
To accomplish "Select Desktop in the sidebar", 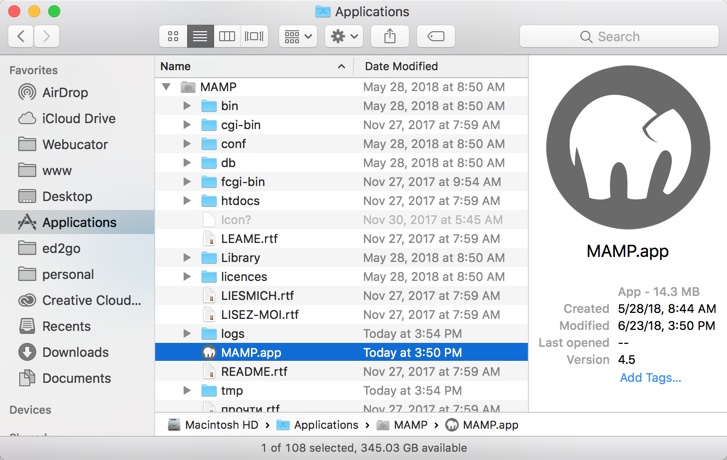I will [77, 196].
